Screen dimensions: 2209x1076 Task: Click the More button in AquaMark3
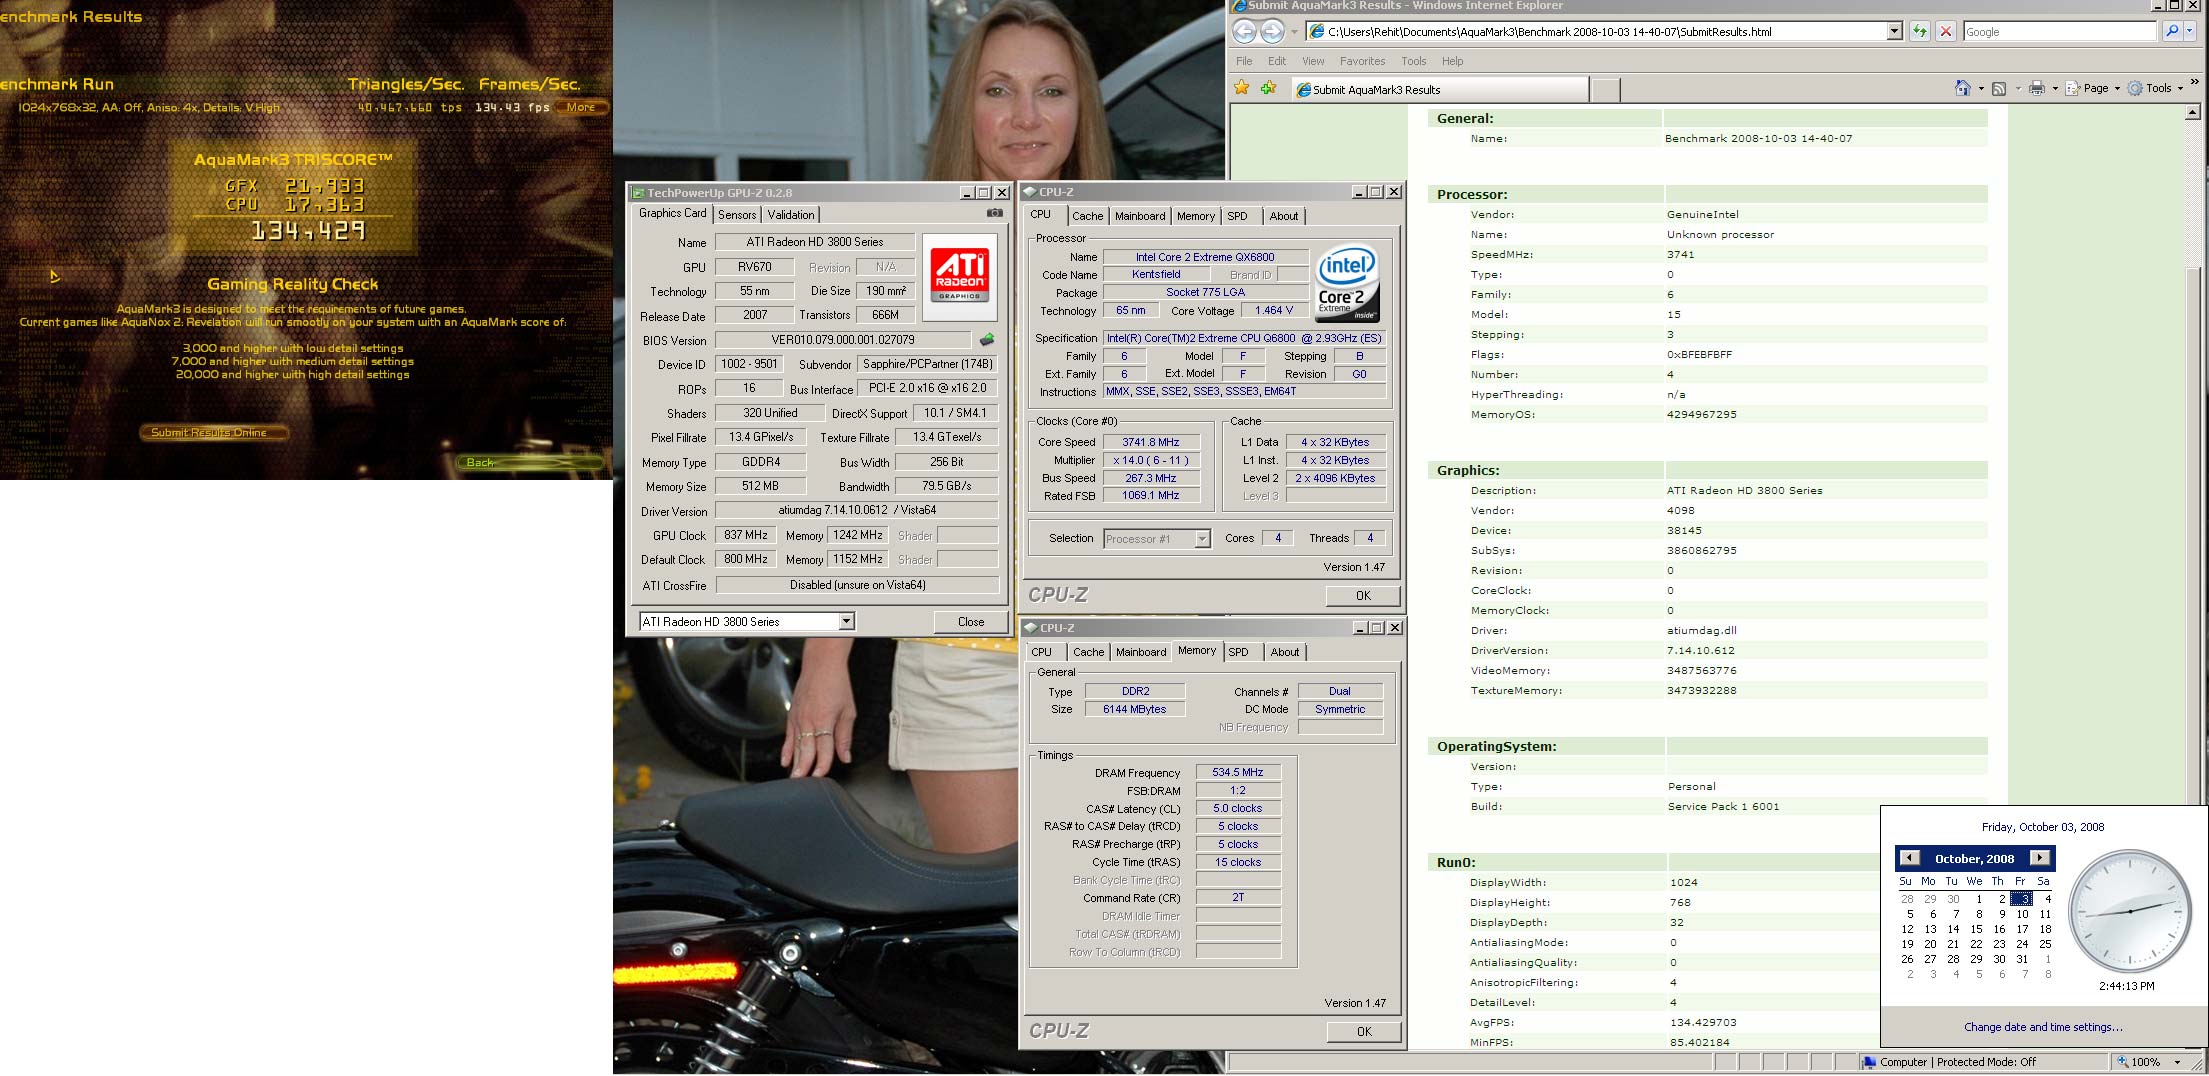point(581,107)
